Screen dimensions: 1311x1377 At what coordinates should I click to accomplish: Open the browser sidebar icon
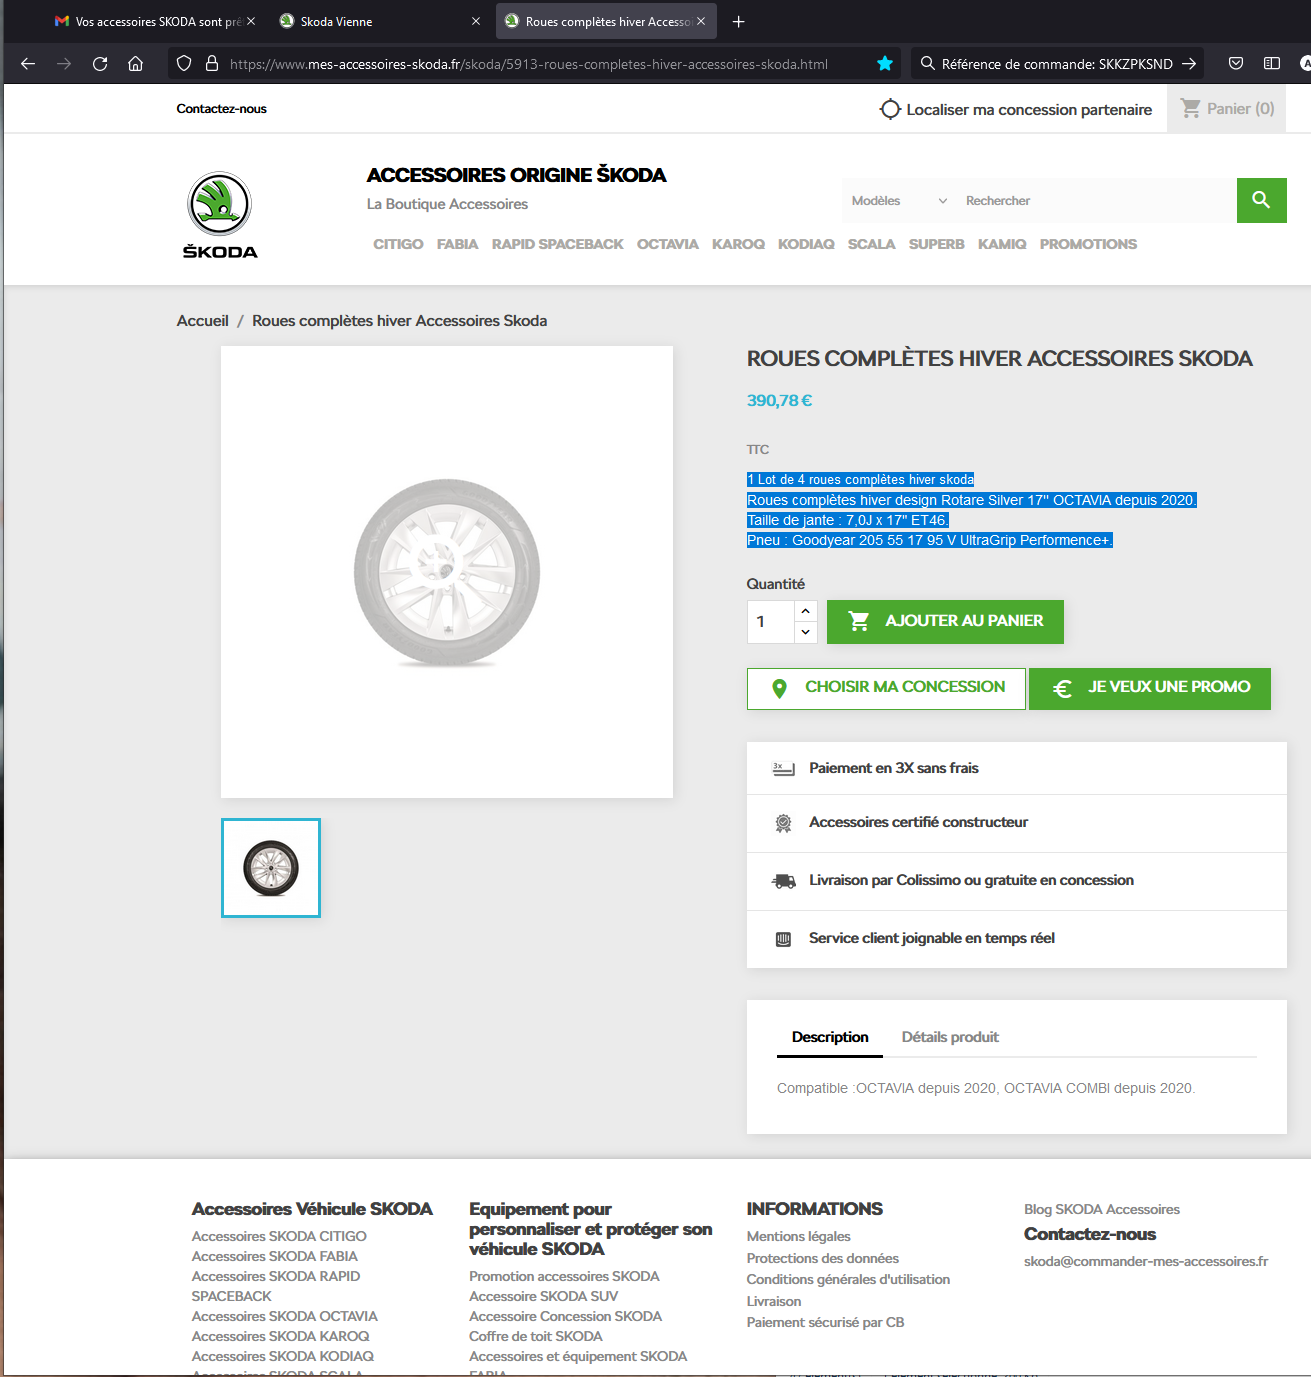click(1272, 64)
